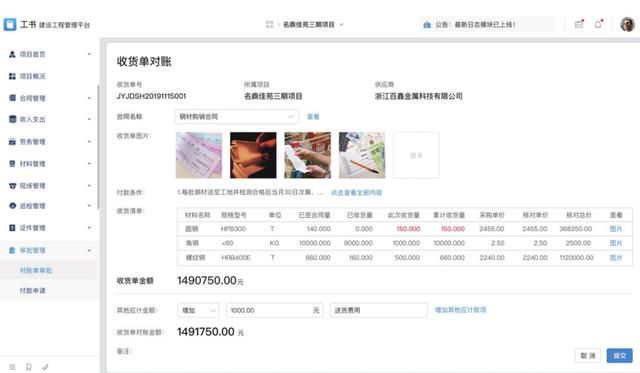This screenshot has width=640, height=373.
Task: Expand the 材料管理 chevron
Action: [x=89, y=164]
